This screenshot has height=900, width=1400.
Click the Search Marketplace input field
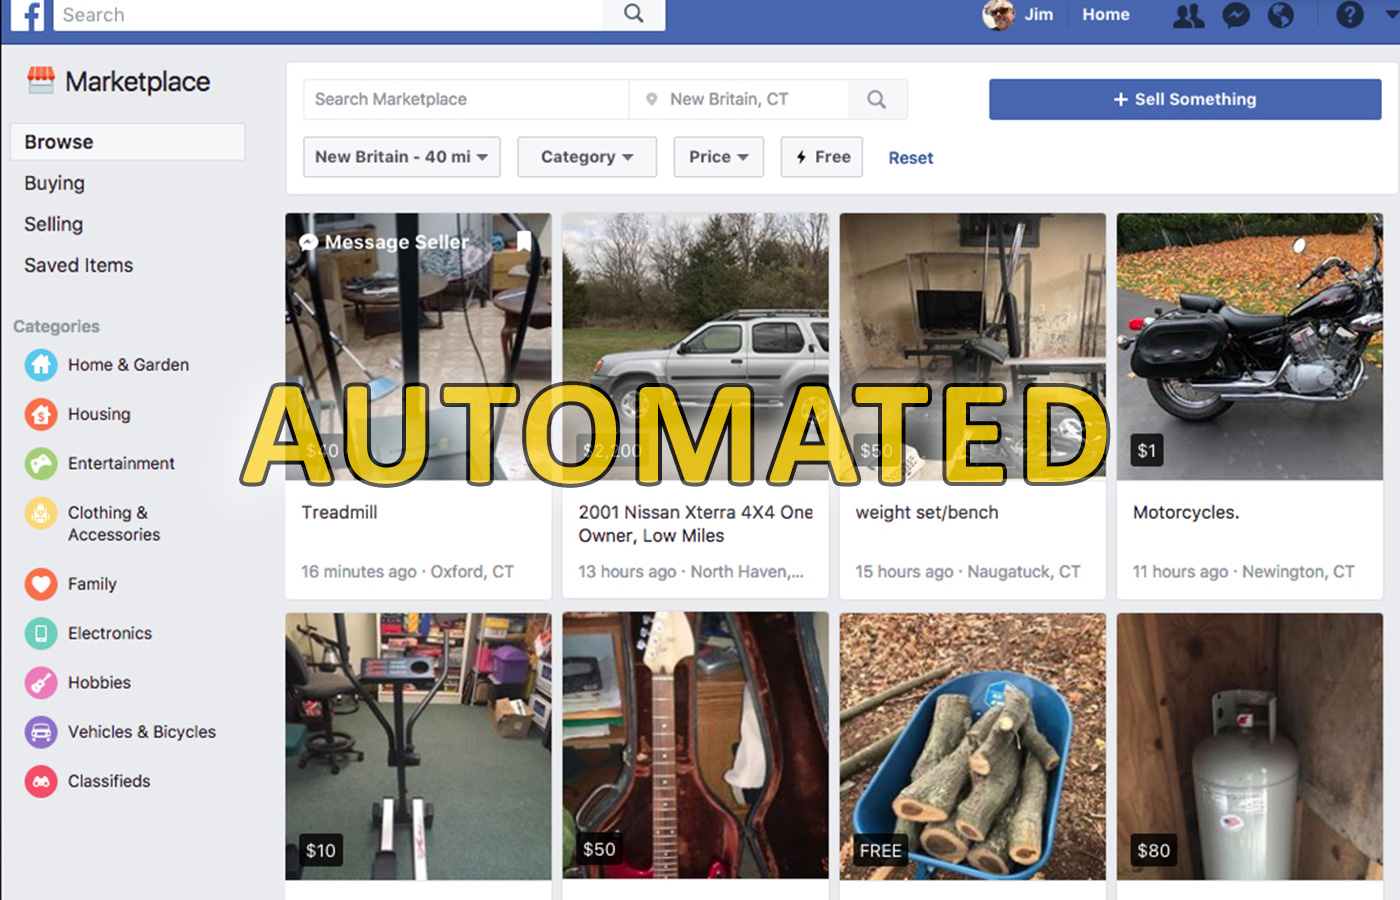[465, 99]
